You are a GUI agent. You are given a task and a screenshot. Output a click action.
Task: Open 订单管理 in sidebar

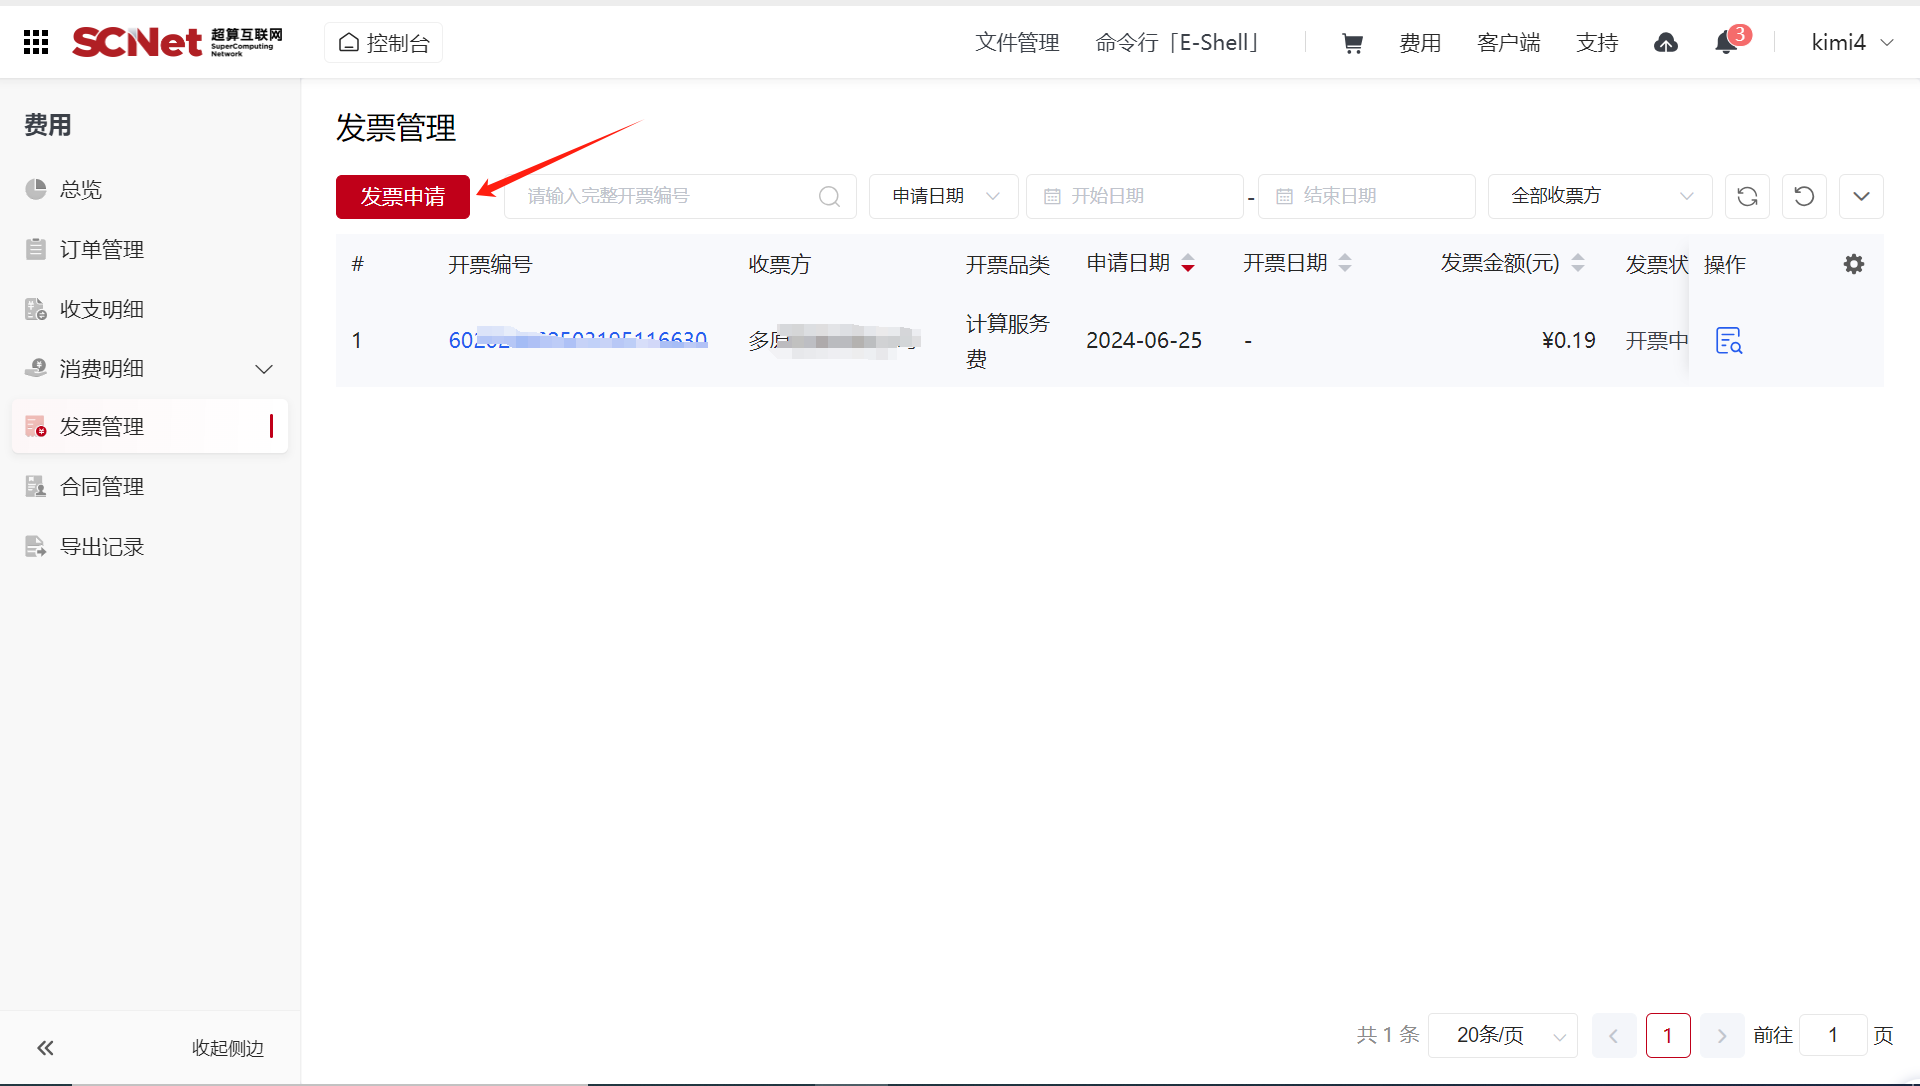tap(102, 249)
